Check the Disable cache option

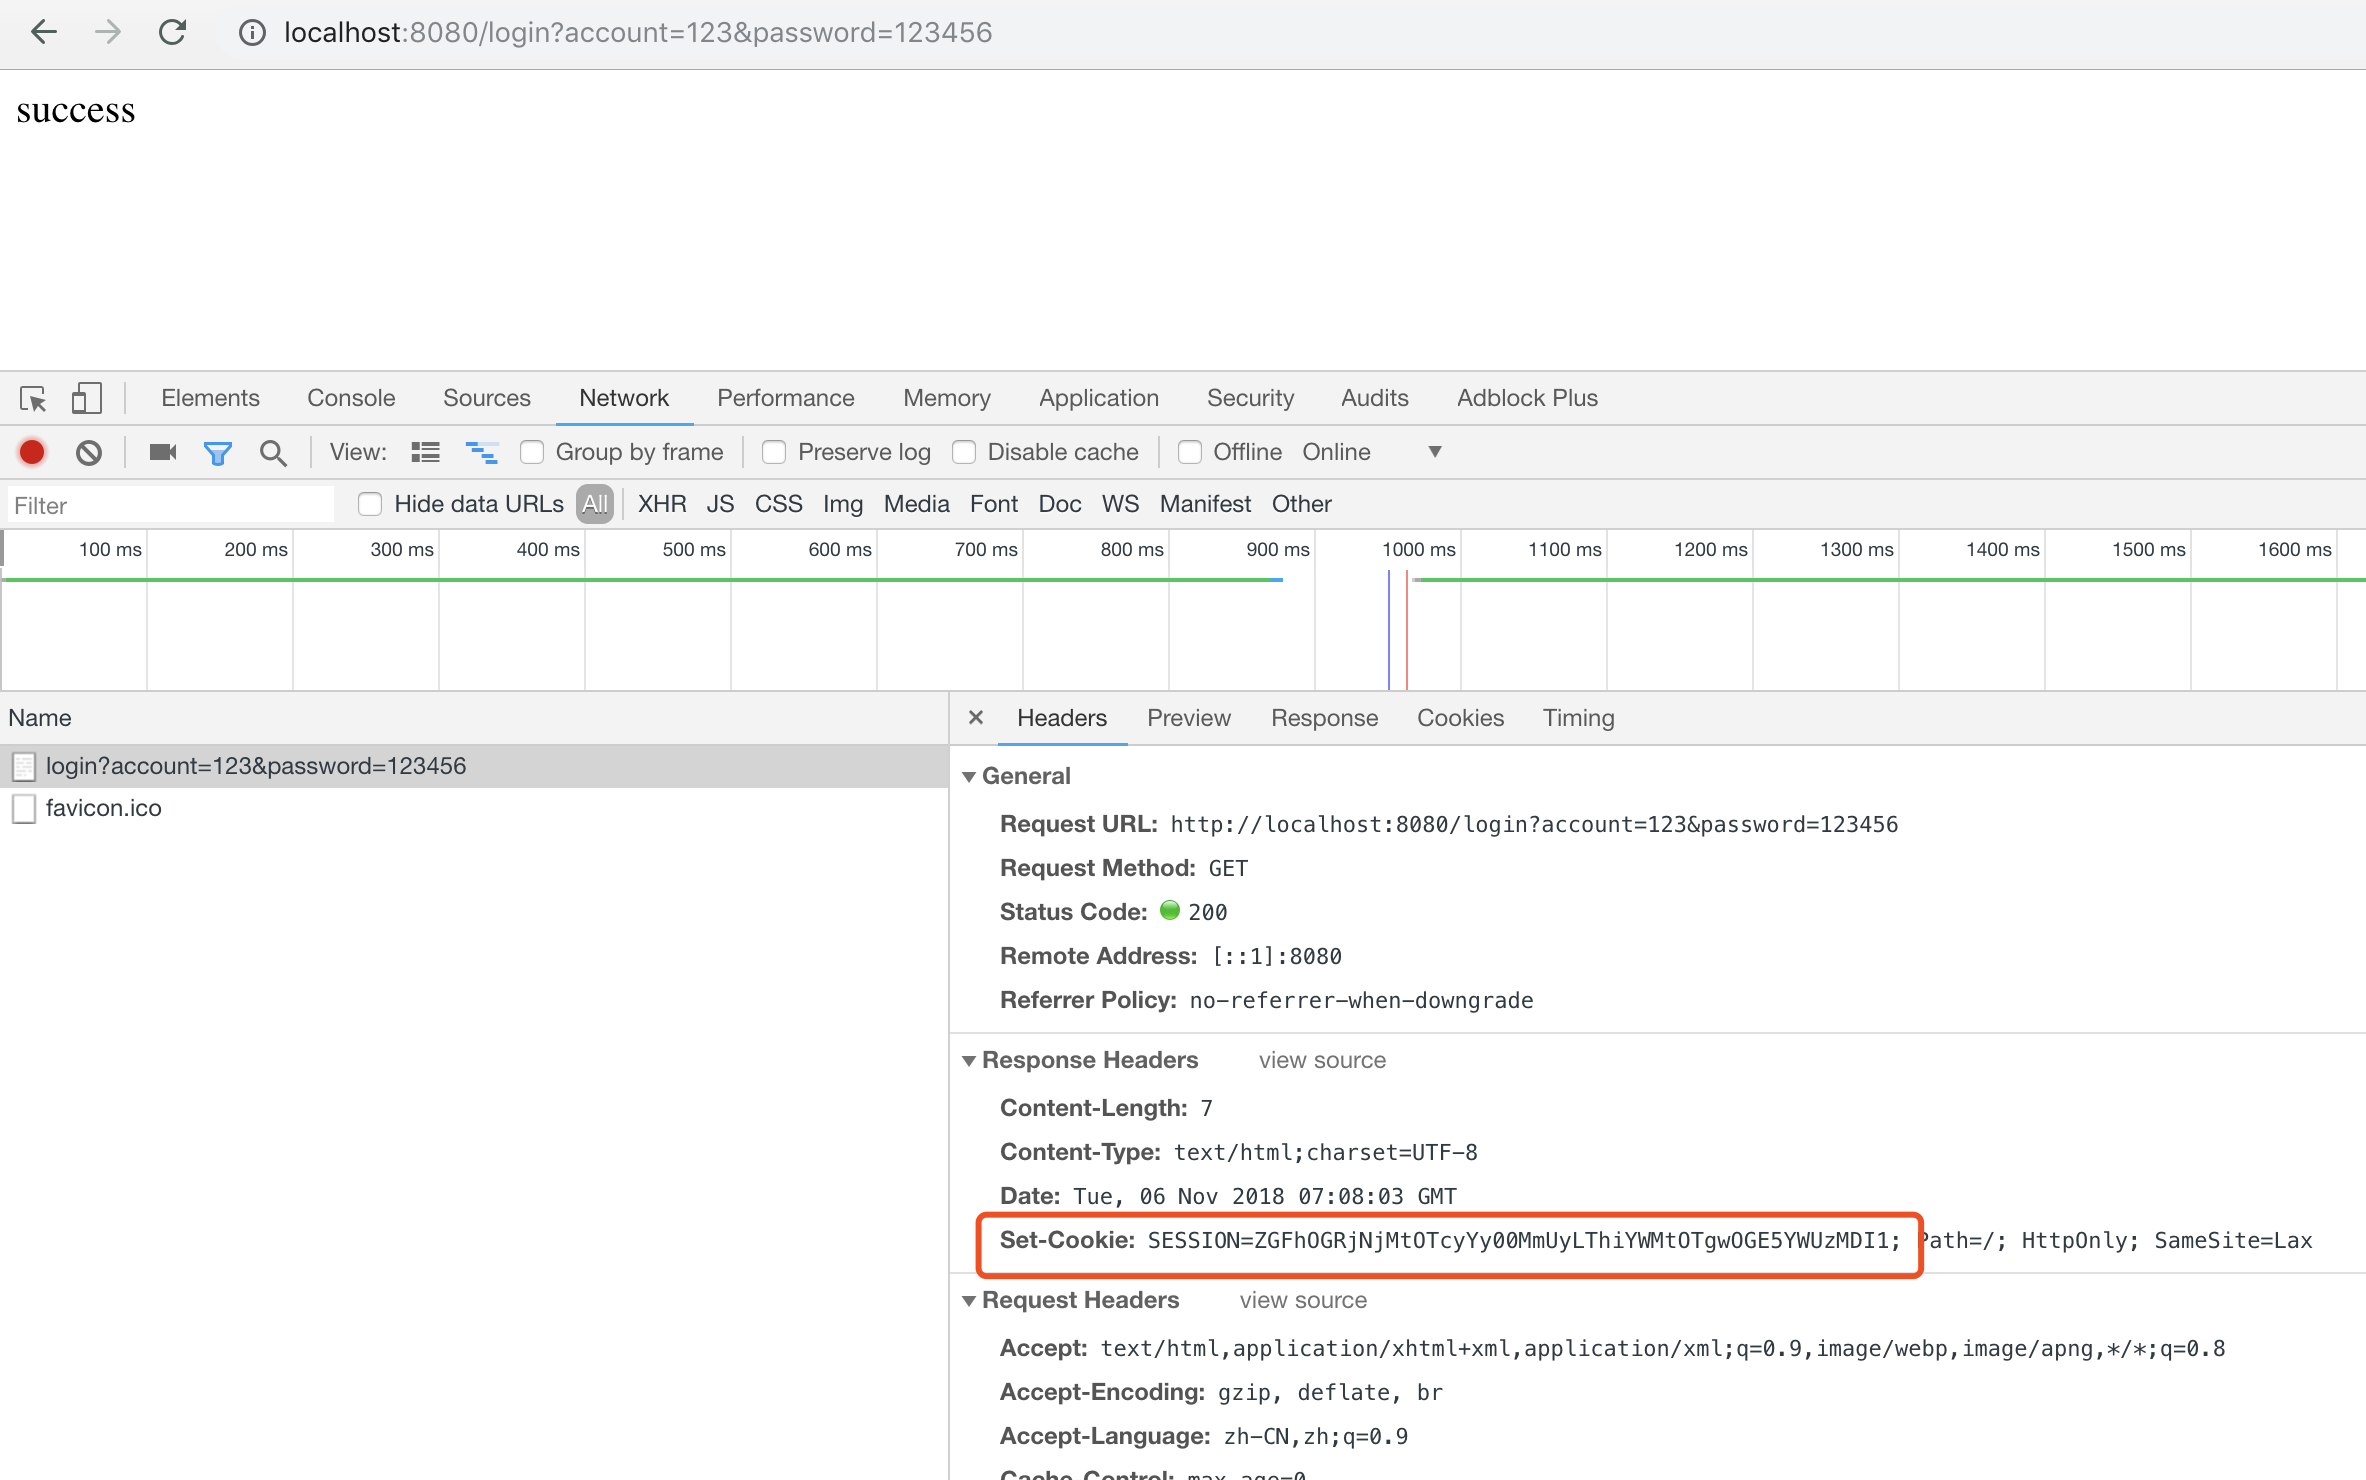[964, 452]
